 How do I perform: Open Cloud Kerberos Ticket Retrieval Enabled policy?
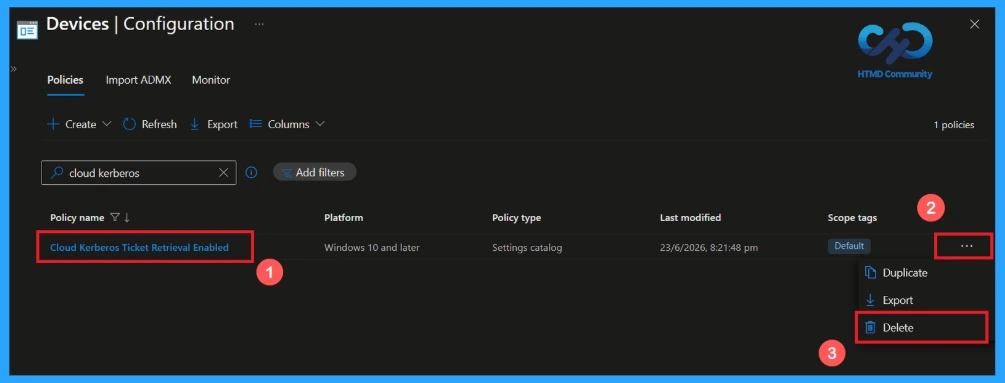tap(139, 247)
